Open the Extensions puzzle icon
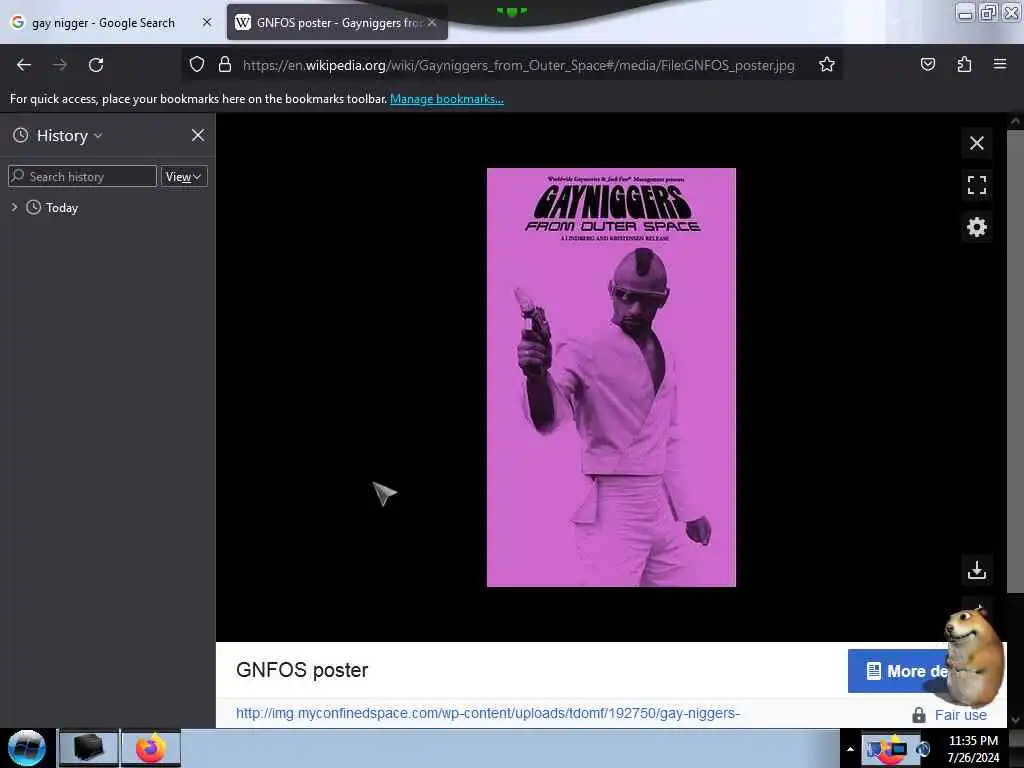The image size is (1024, 768). [964, 64]
